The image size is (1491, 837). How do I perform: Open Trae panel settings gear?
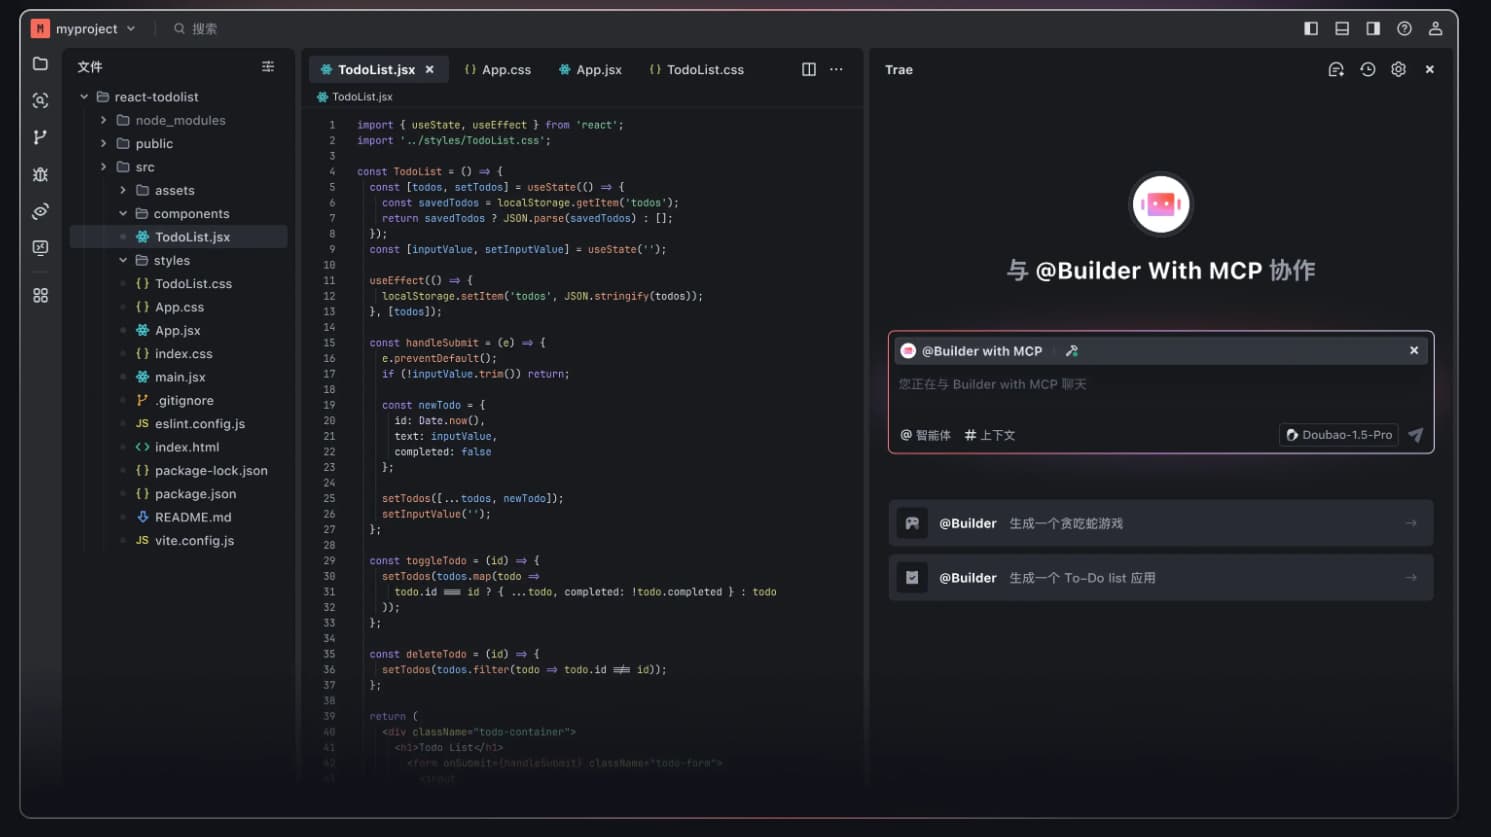(x=1398, y=69)
